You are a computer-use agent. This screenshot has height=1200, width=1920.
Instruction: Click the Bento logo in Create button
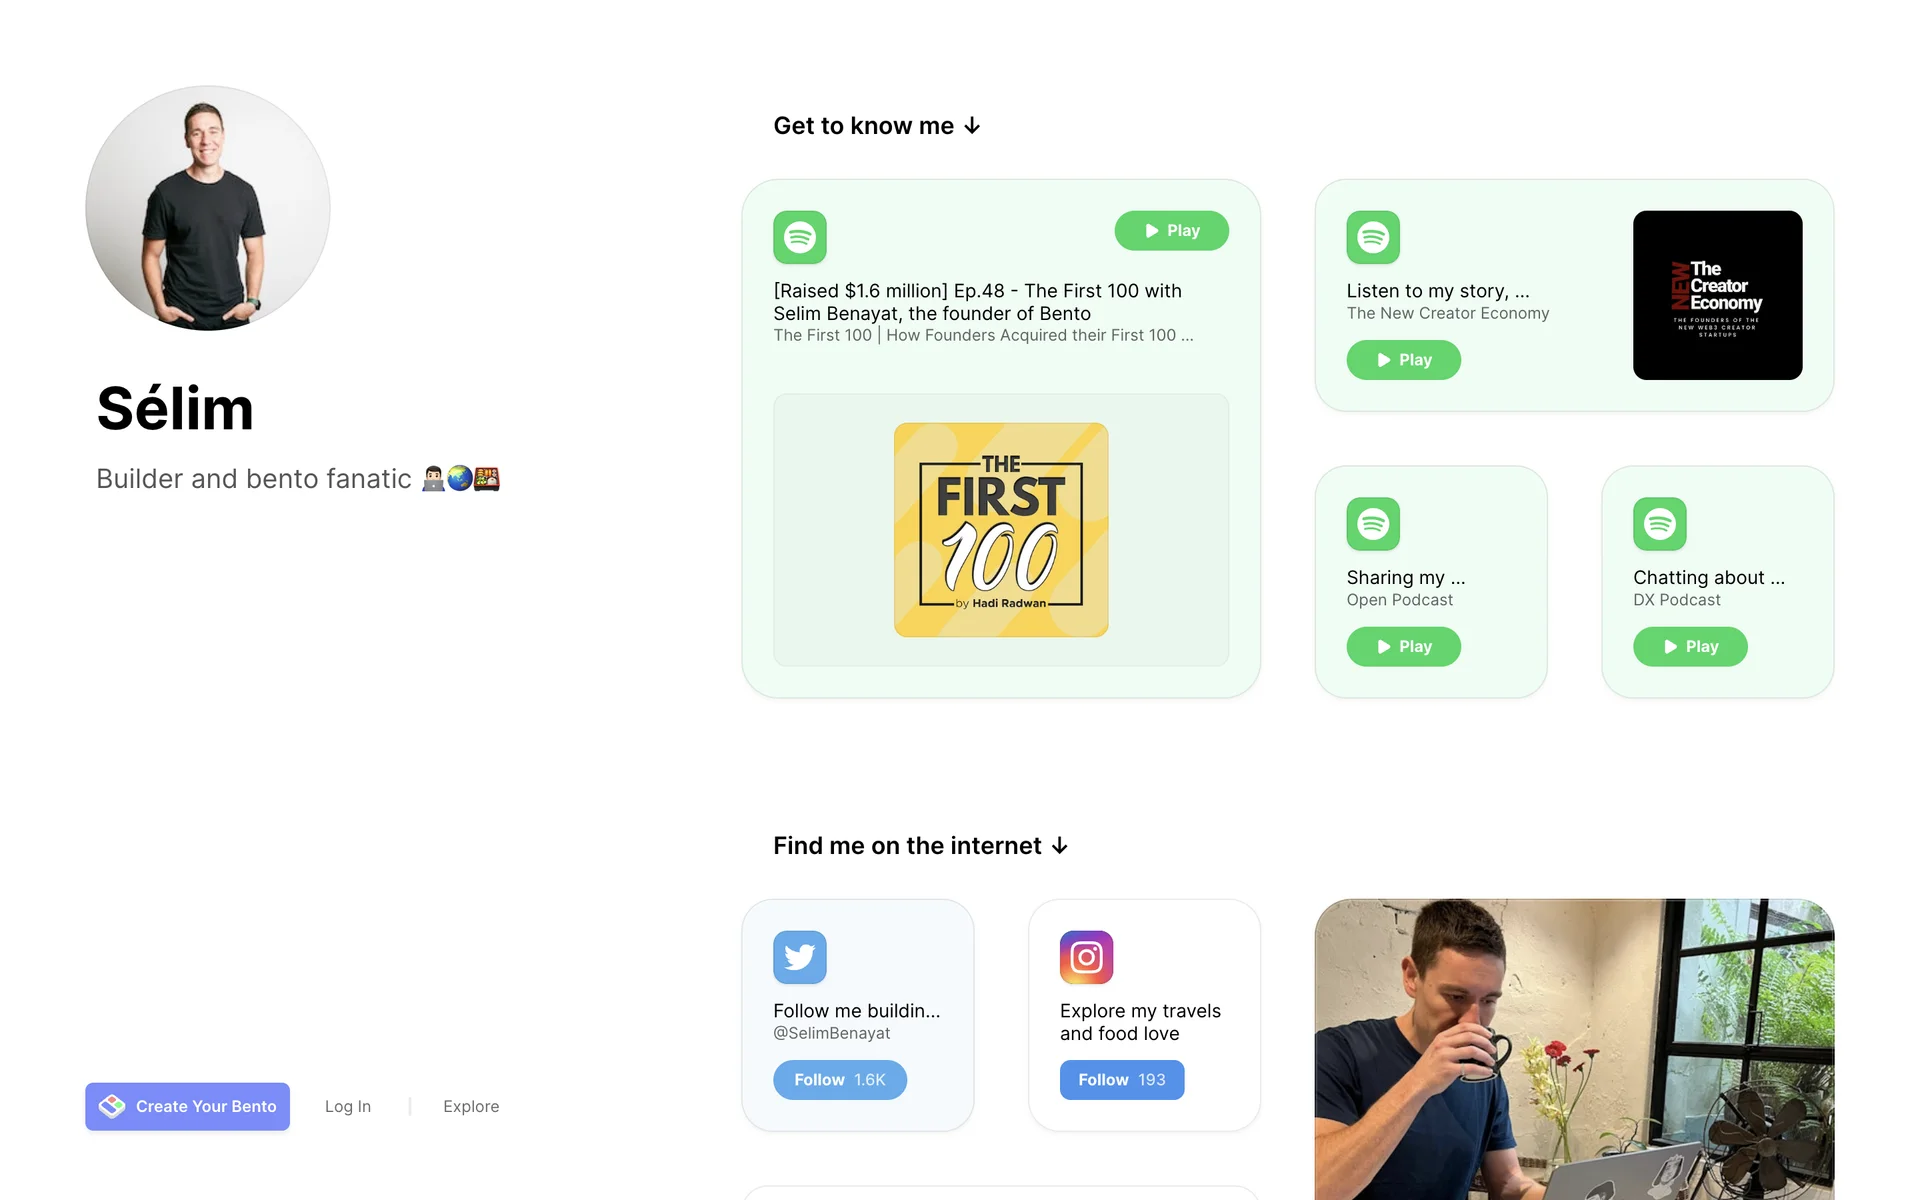[112, 1106]
